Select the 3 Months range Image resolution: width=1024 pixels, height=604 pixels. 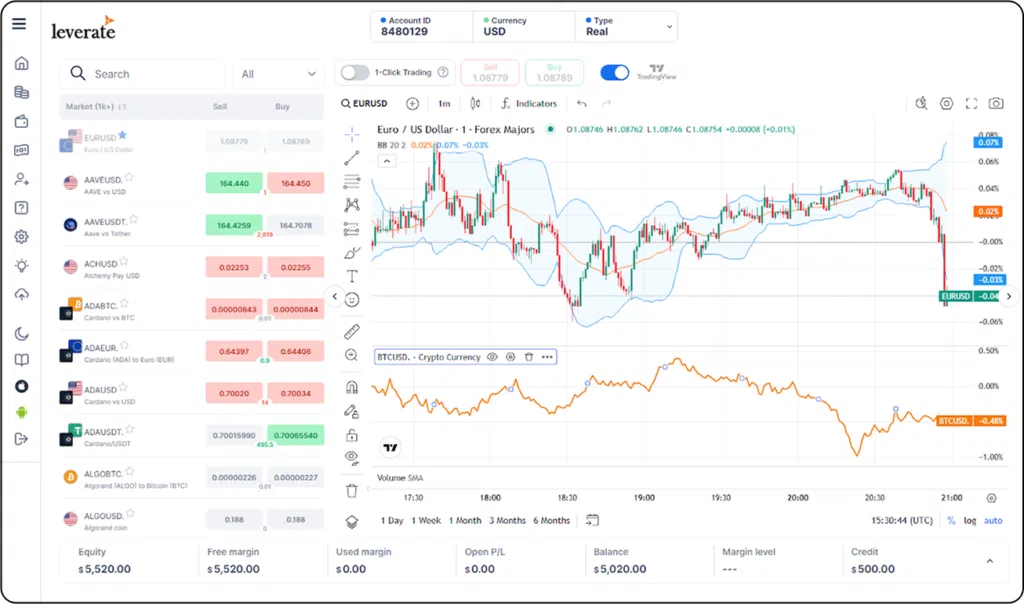(507, 520)
